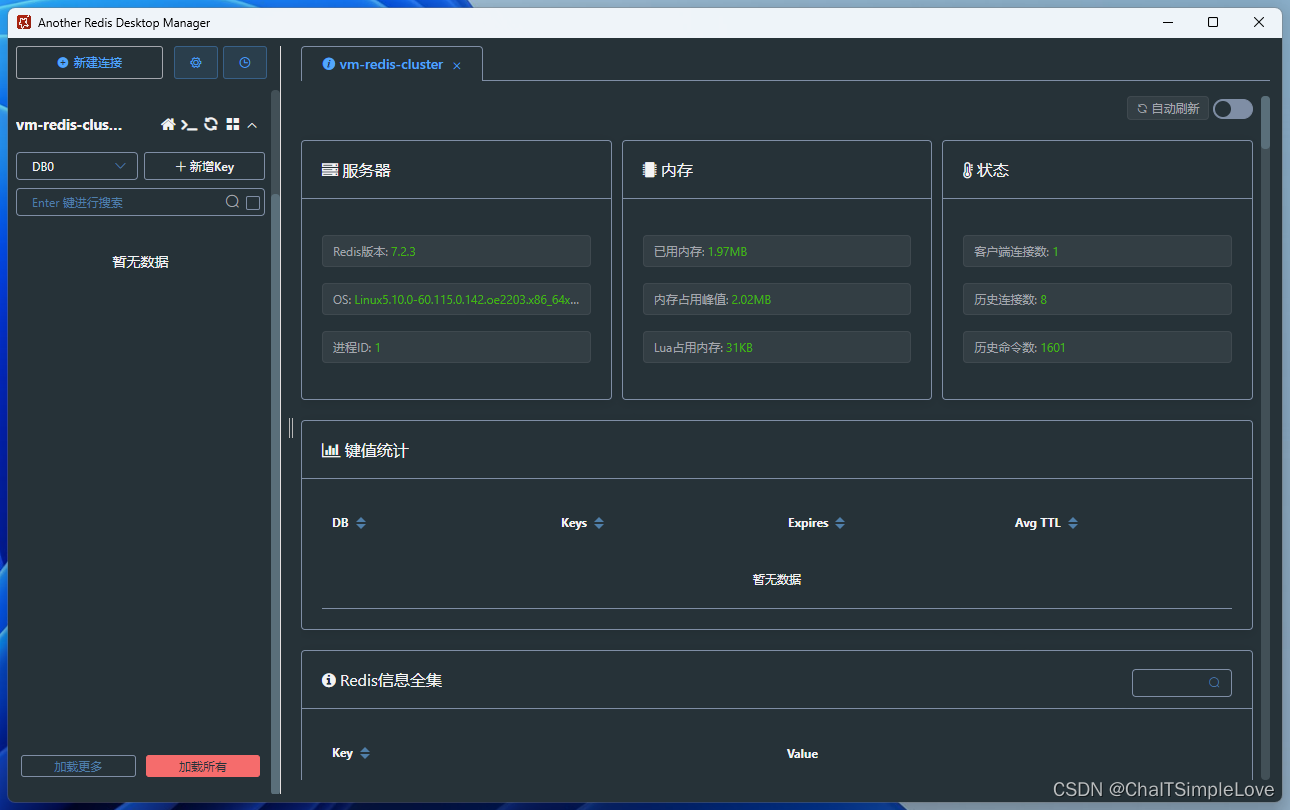The image size is (1290, 810).
Task: Minimize the Redis Desktop Manager window
Action: click(1167, 22)
